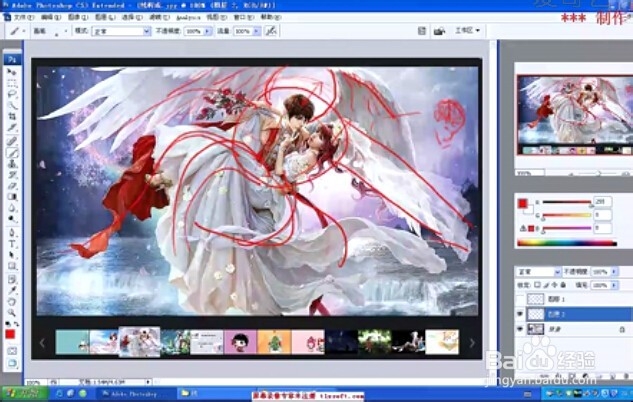Screen dimensions: 633x402
Task: Open brush 不透明度 opacity slider arrow
Action: (x=207, y=31)
